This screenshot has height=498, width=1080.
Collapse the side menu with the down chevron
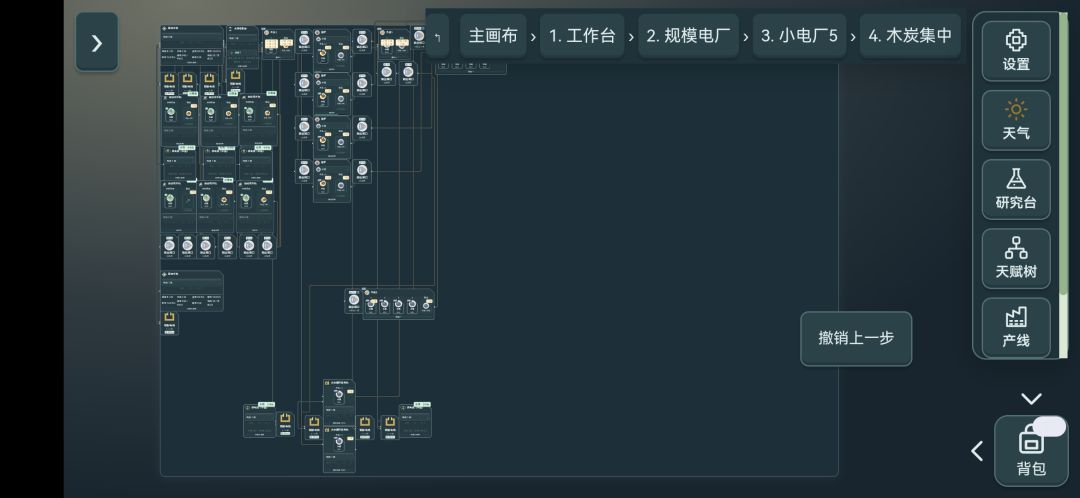[x=1031, y=399]
